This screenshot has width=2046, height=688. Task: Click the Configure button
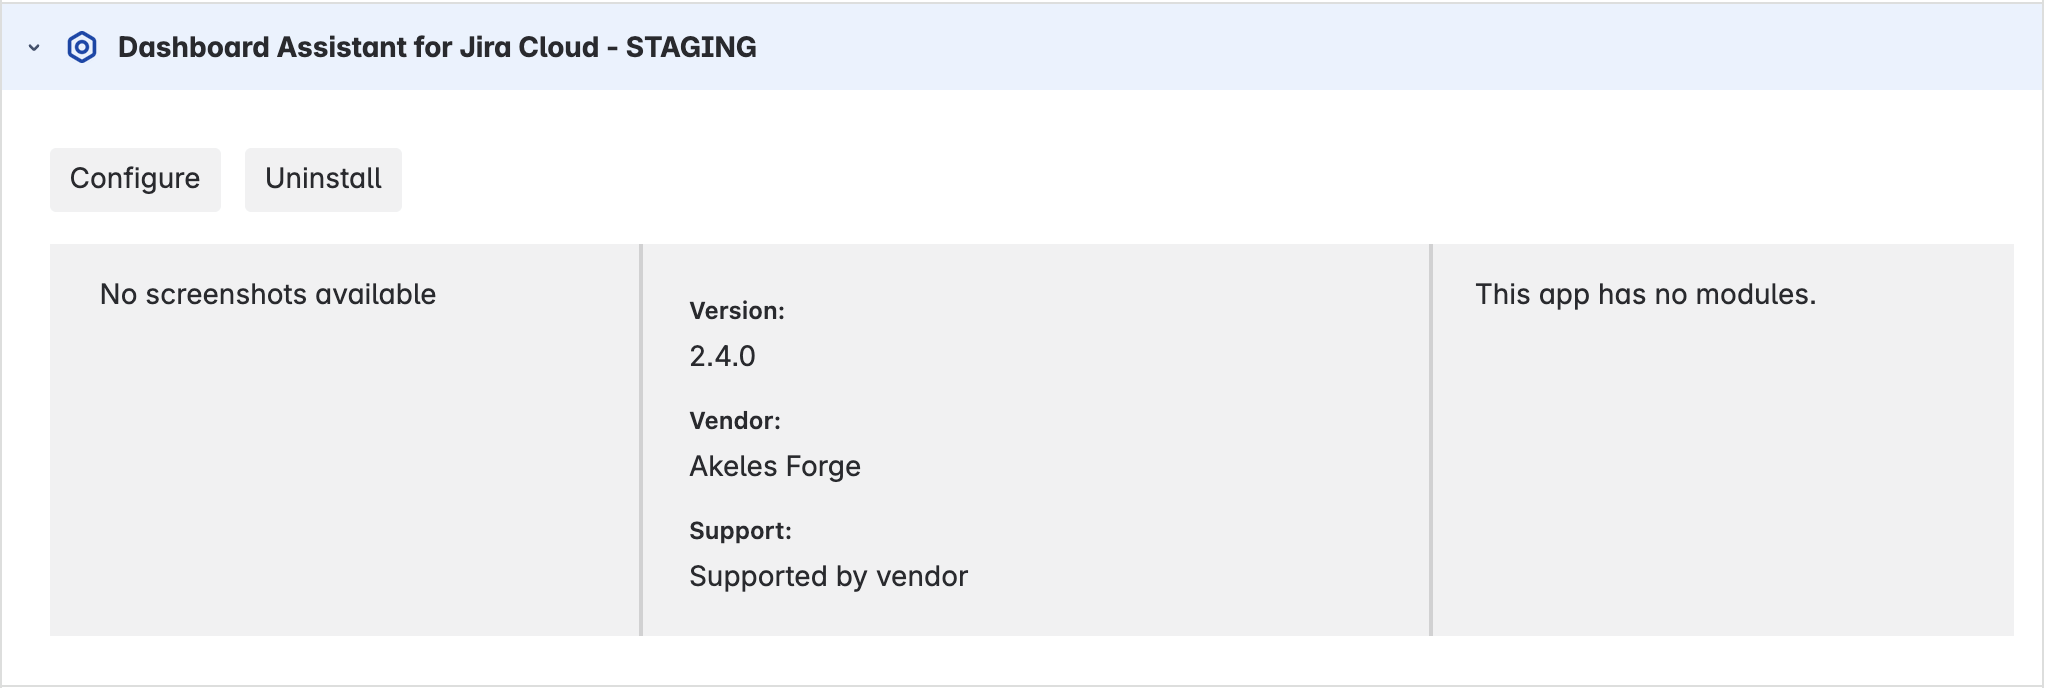click(135, 179)
